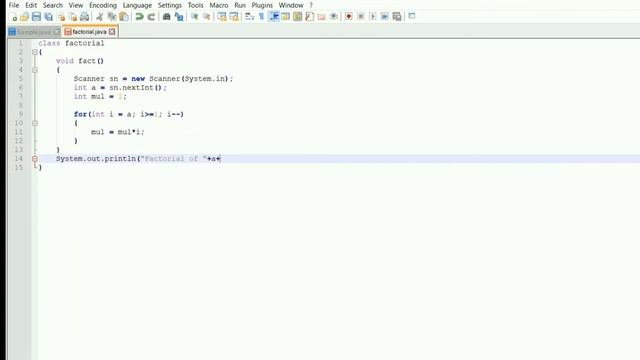Click the Paste toolbar icon
The image size is (640, 360).
click(124, 17)
